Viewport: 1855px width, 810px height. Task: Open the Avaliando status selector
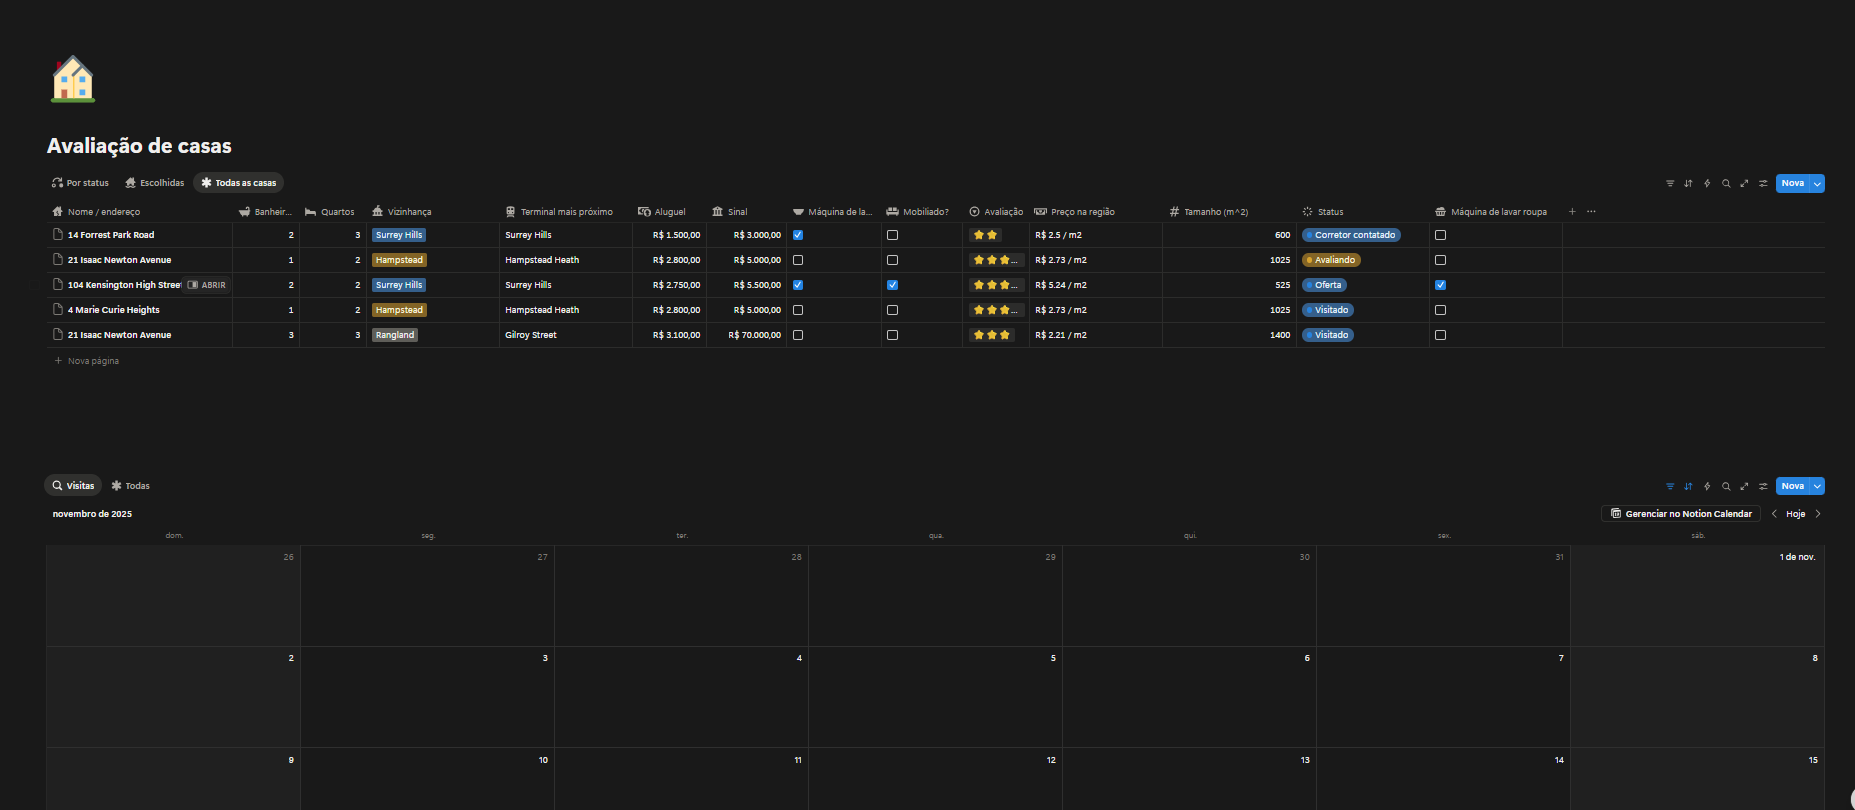[1331, 260]
